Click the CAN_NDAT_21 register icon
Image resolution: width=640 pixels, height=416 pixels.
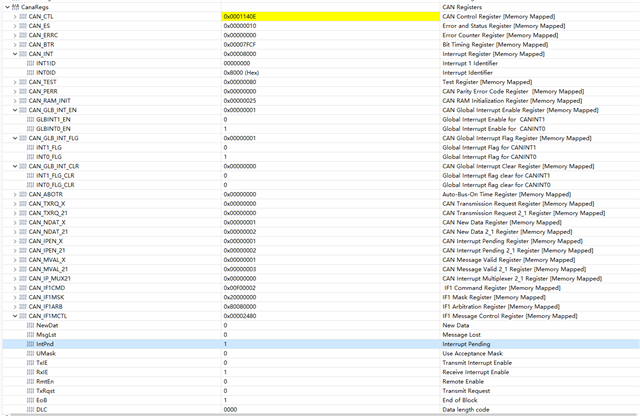(23, 232)
